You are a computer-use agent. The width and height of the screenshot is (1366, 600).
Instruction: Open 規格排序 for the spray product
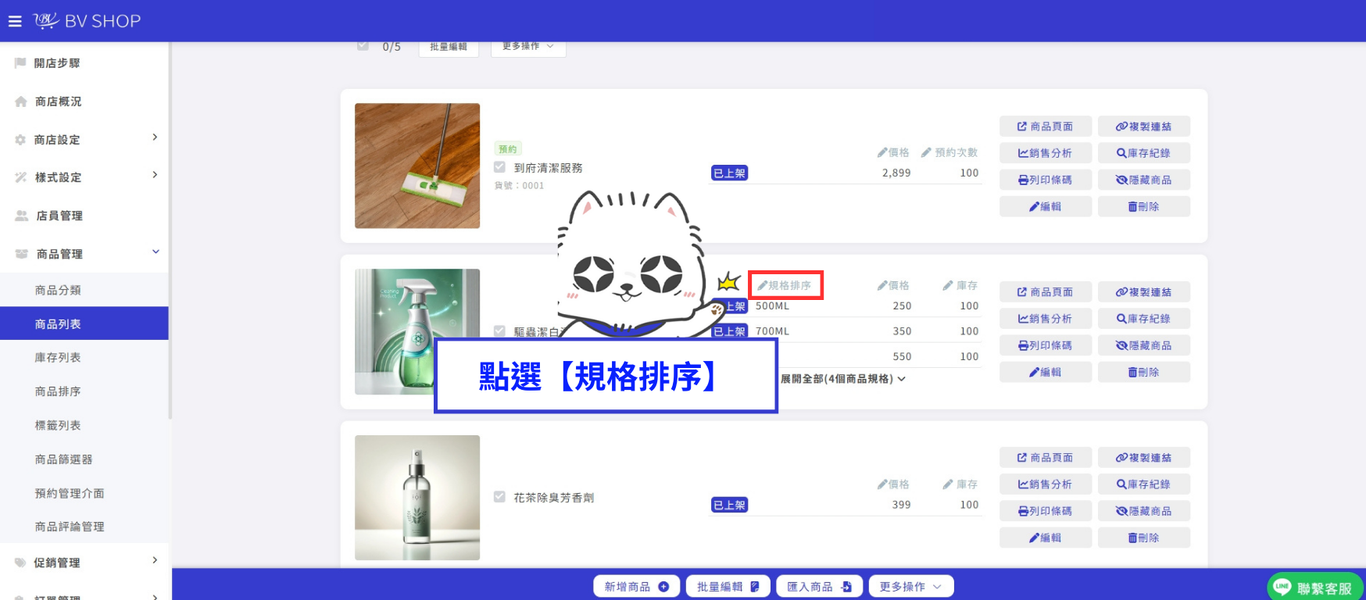point(785,285)
